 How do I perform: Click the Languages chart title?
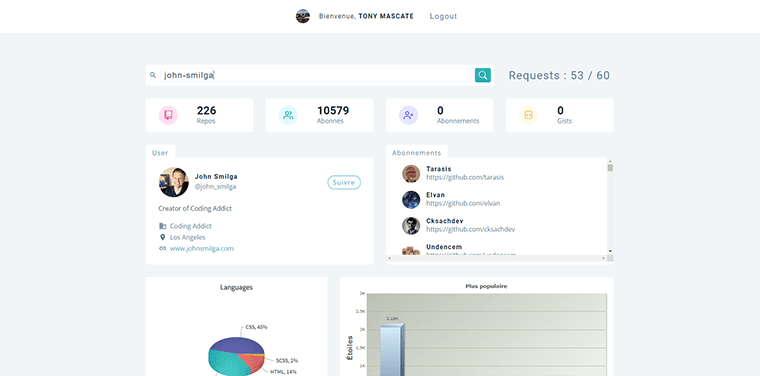237,287
